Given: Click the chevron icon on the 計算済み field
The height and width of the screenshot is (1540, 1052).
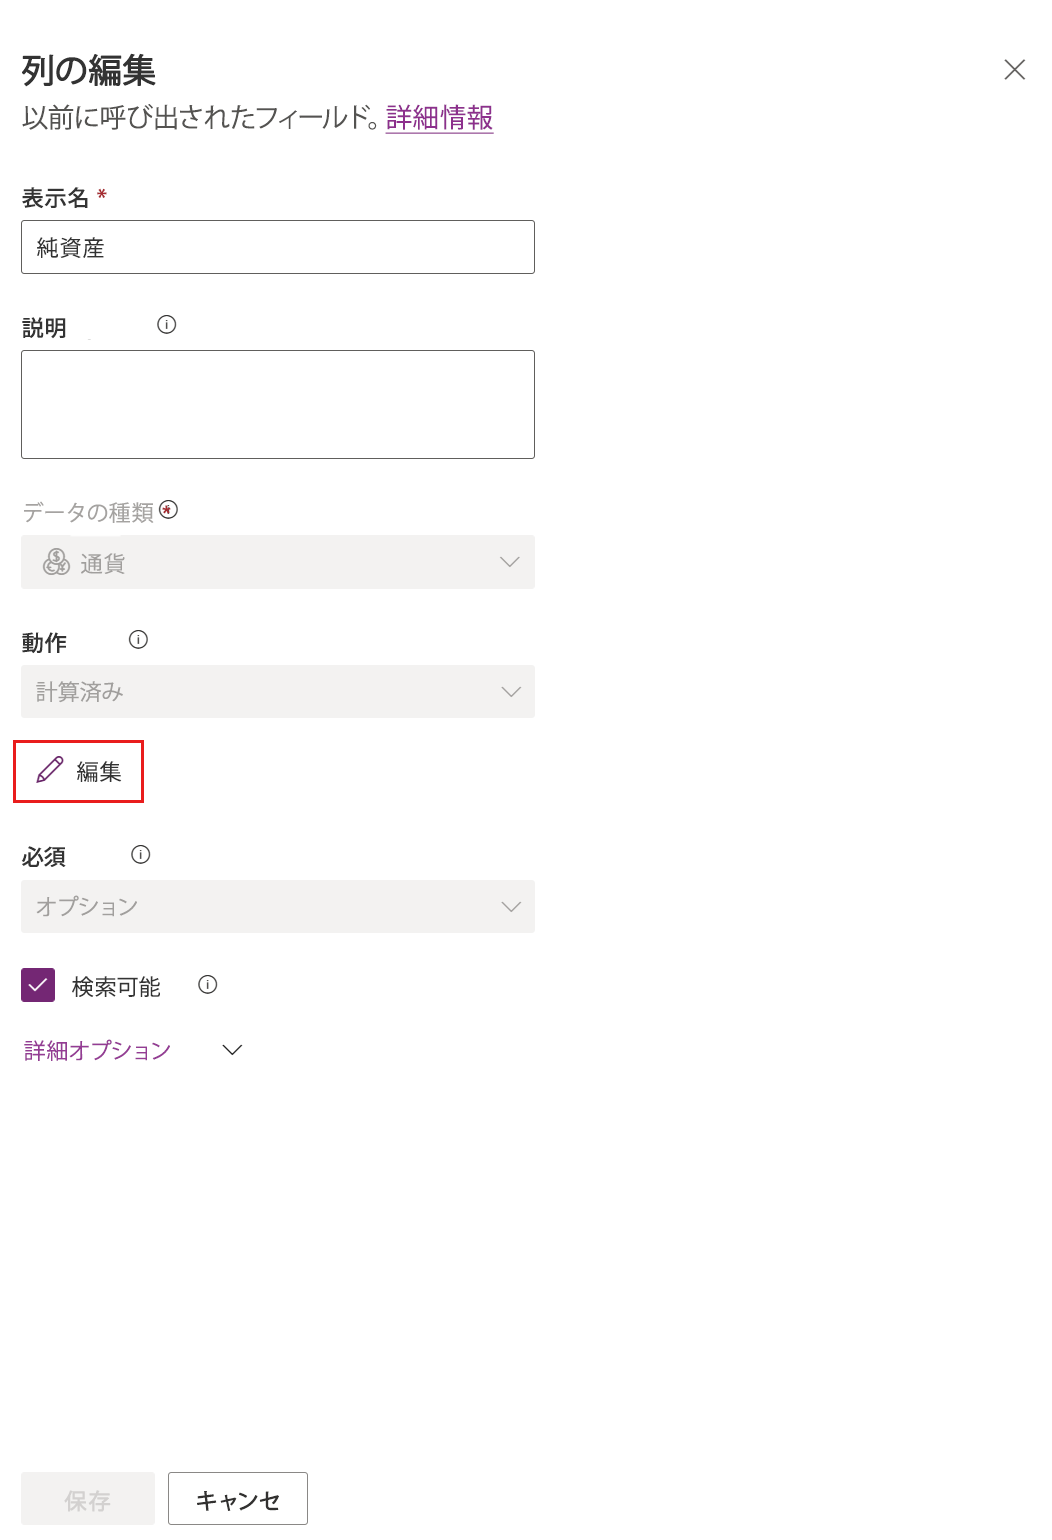Looking at the screenshot, I should [x=510, y=691].
